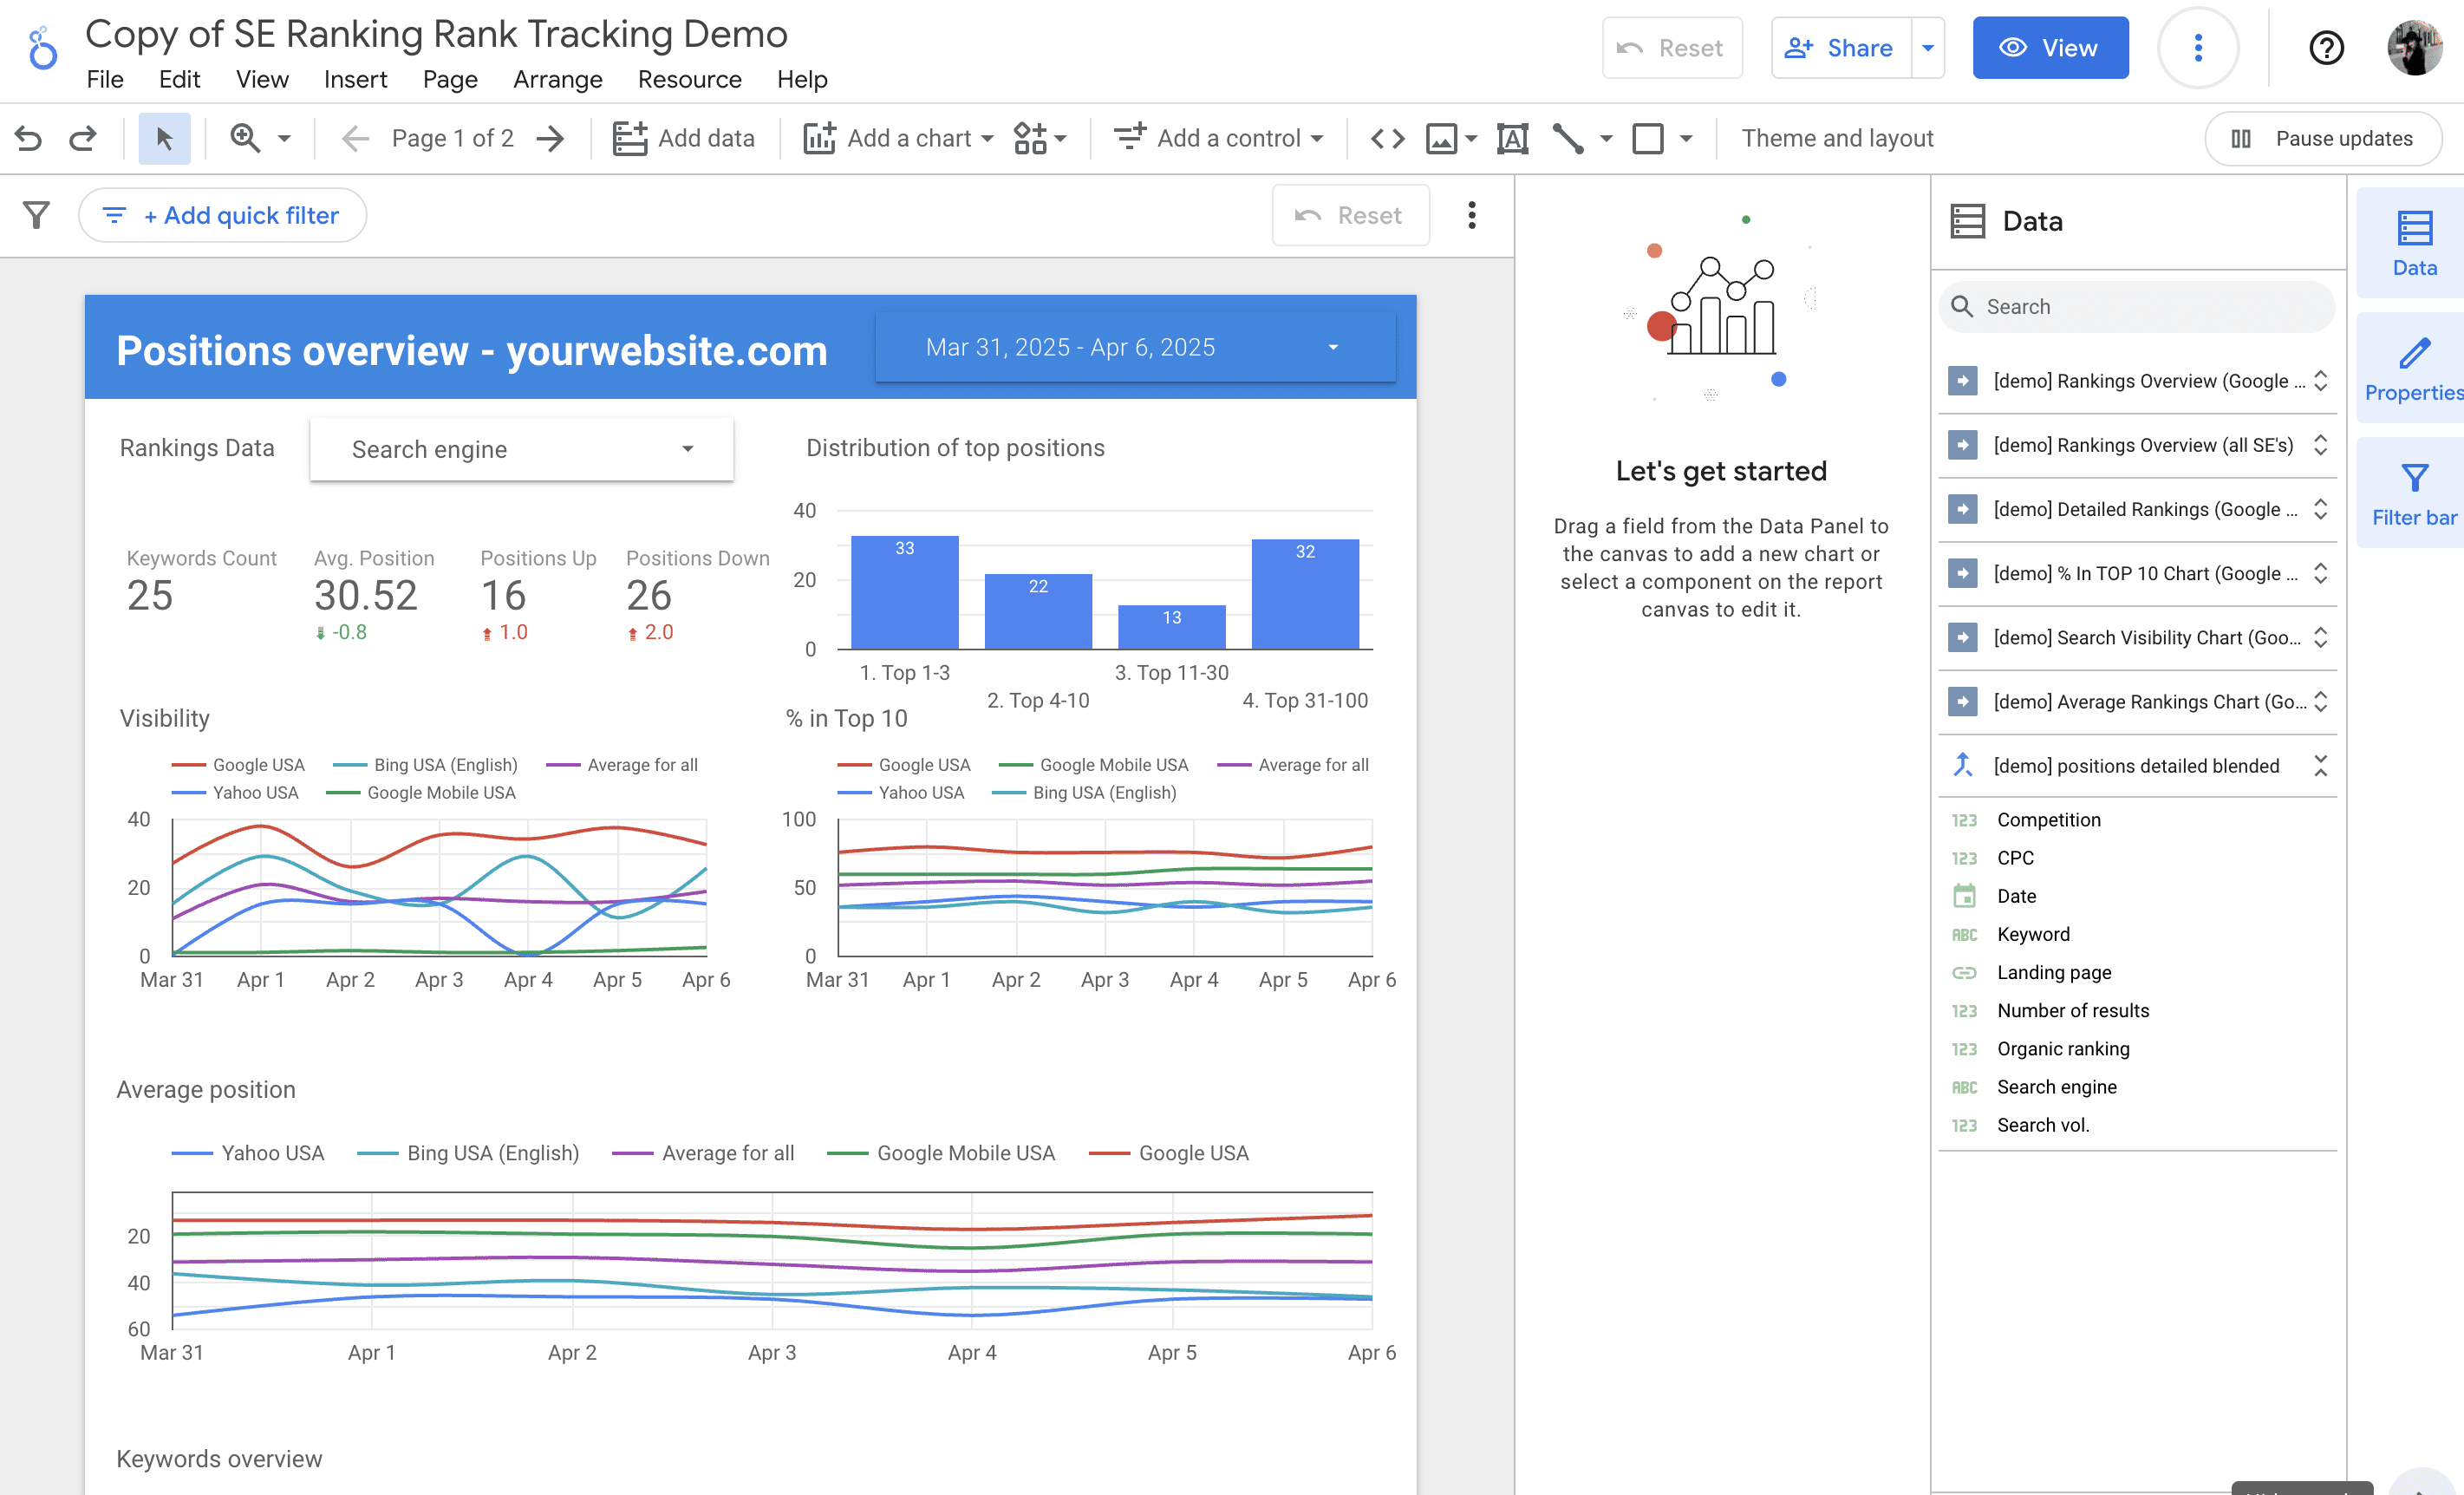2464x1495 pixels.
Task: Open the date range selector dropdown
Action: click(1135, 347)
